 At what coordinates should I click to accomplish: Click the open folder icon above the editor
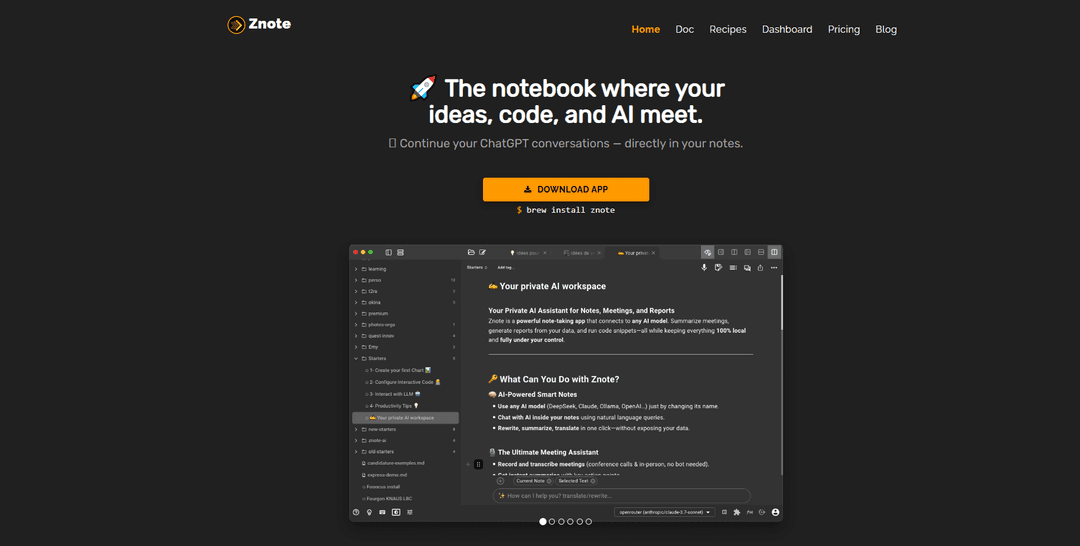(x=471, y=253)
